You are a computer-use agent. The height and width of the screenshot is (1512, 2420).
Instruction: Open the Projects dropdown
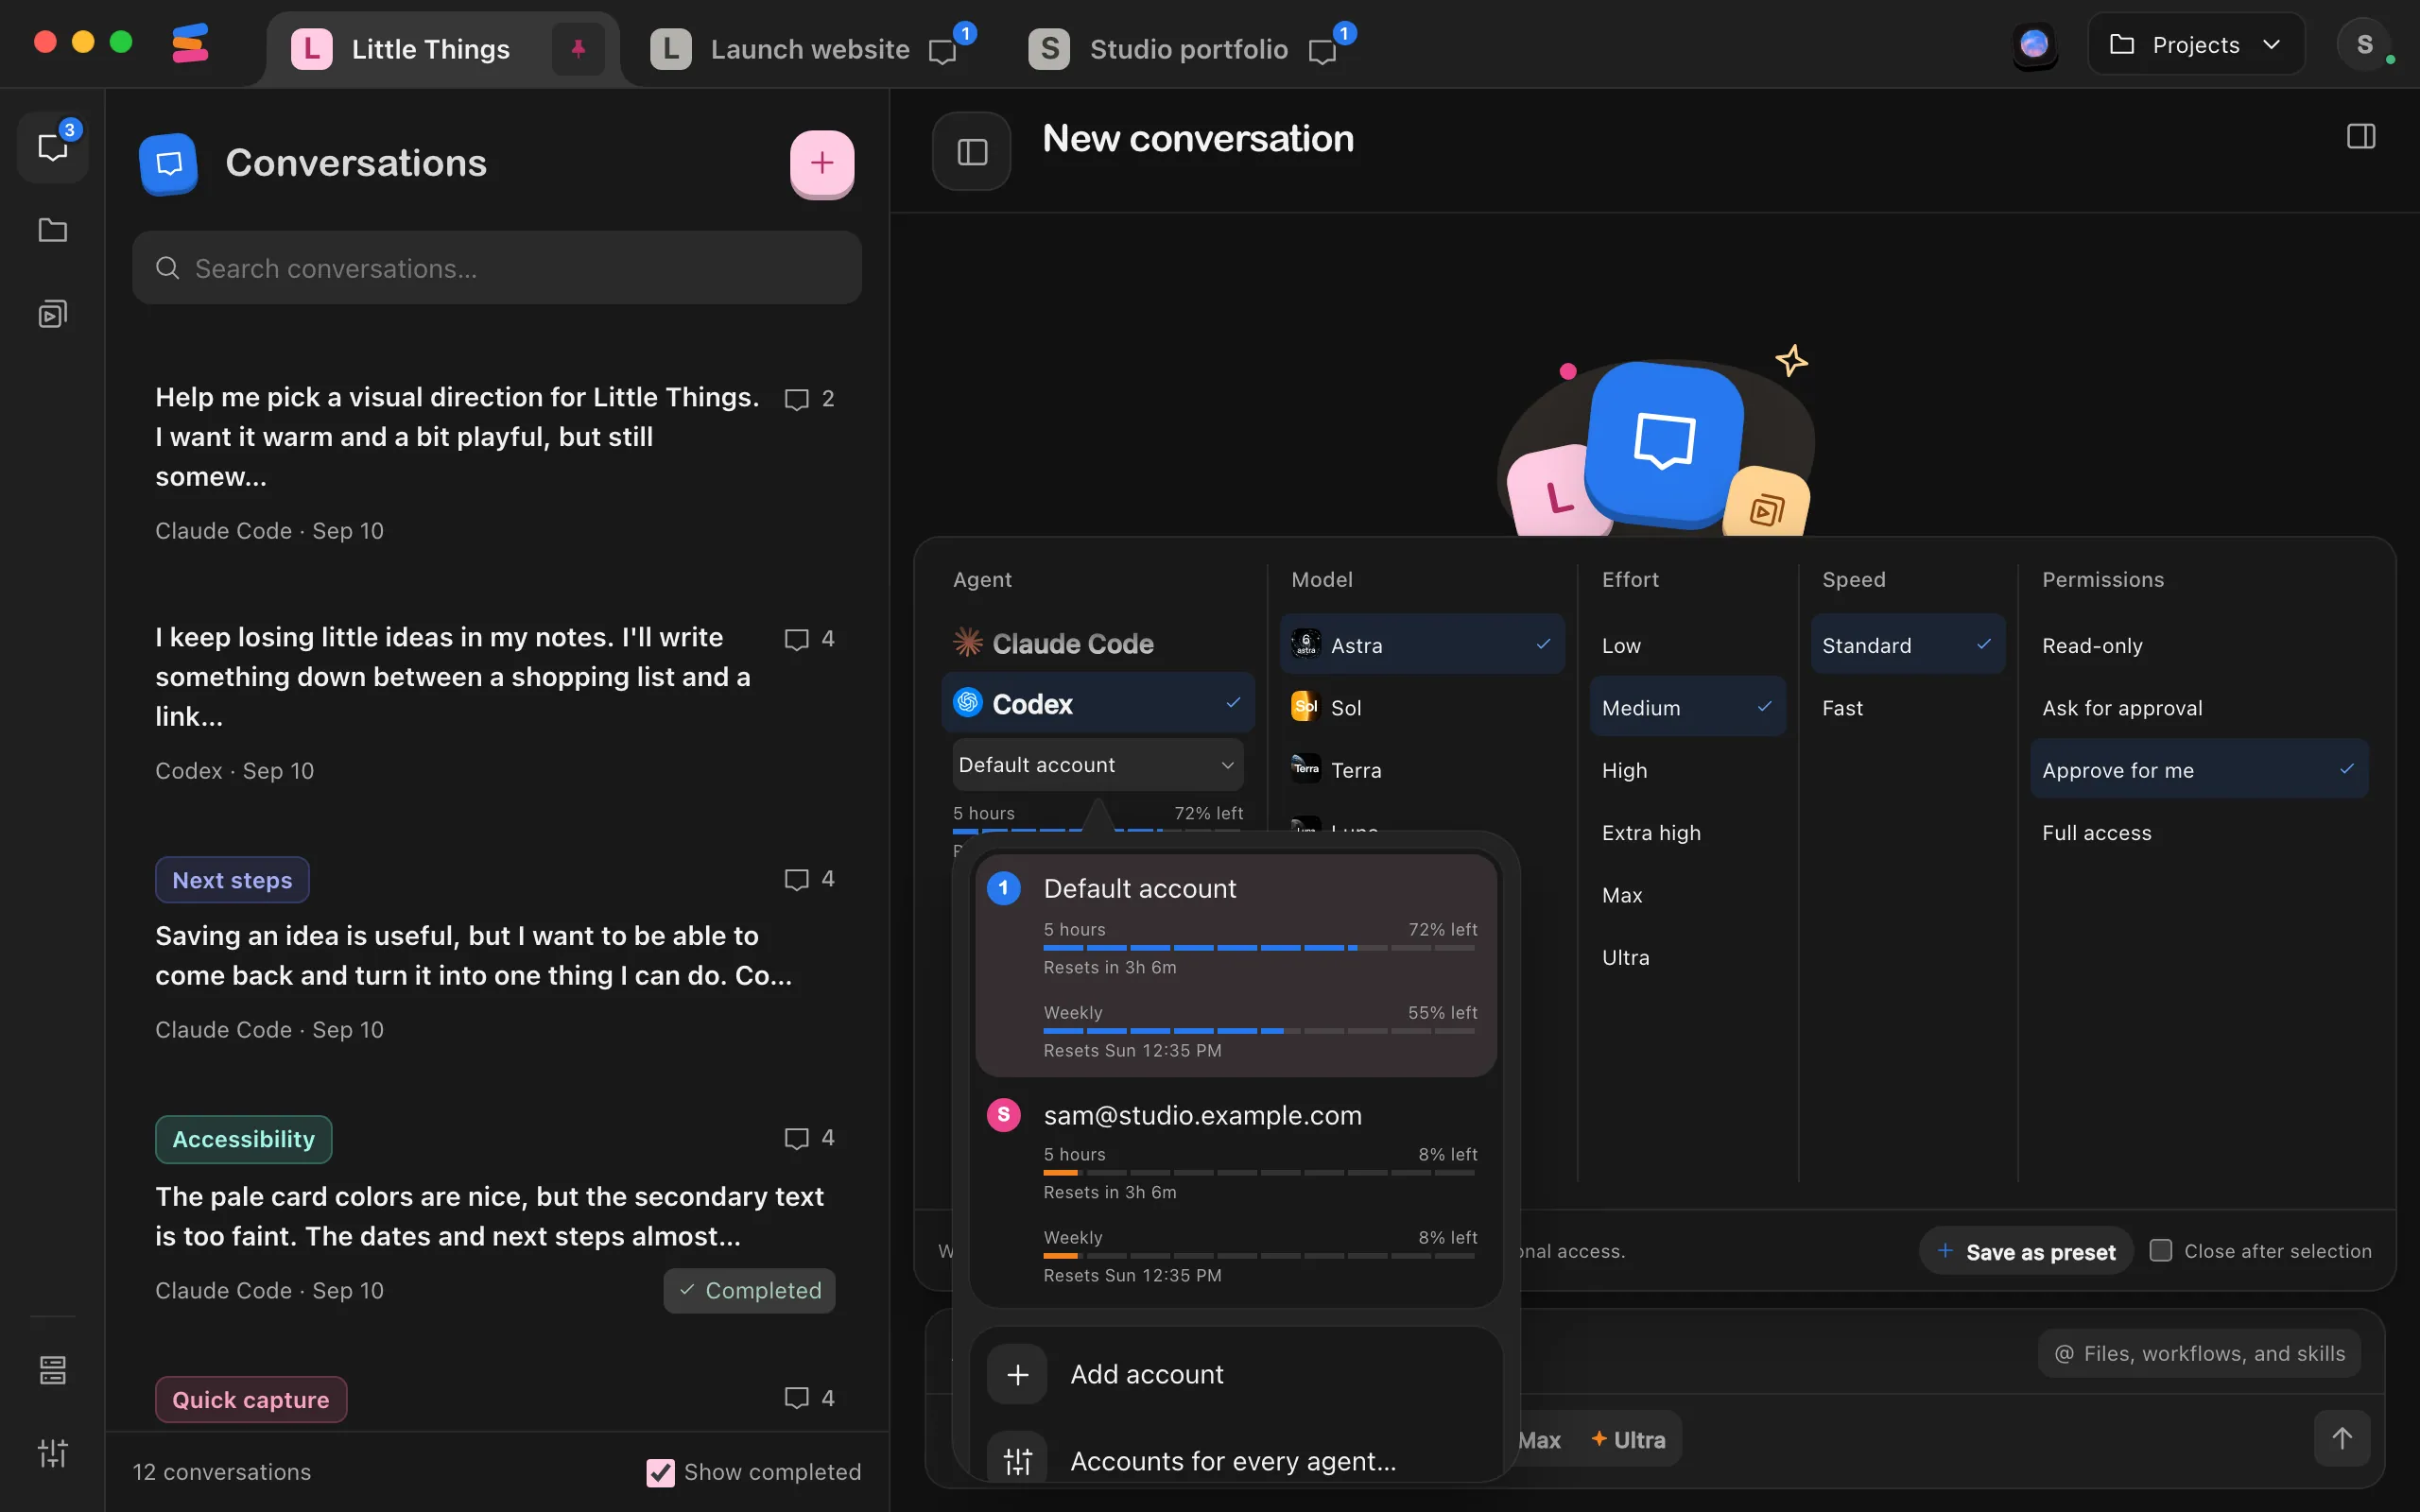2196,45
